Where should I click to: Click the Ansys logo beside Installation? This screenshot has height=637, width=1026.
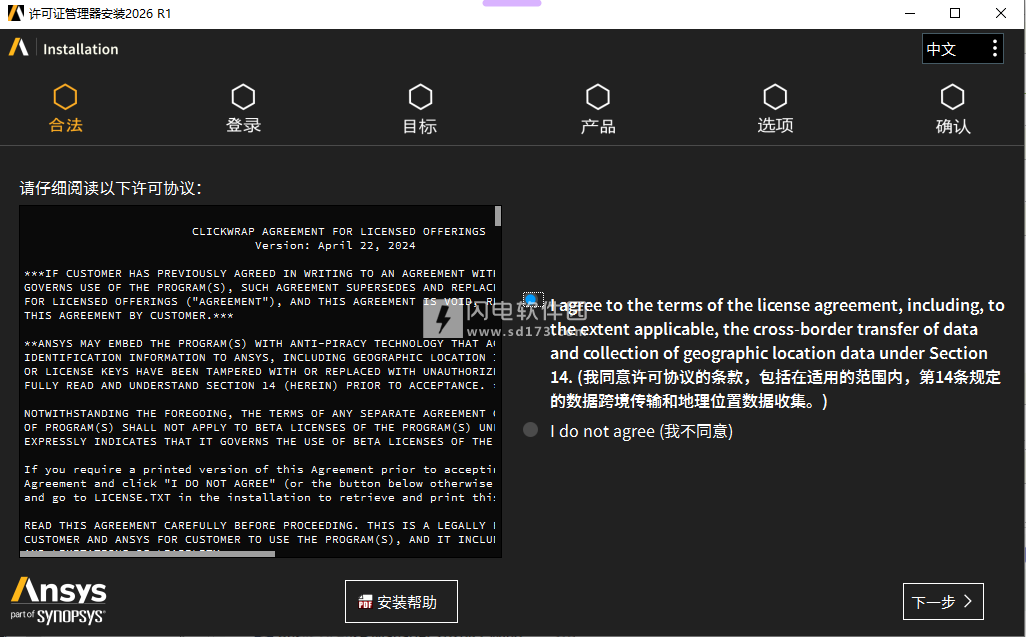19,48
